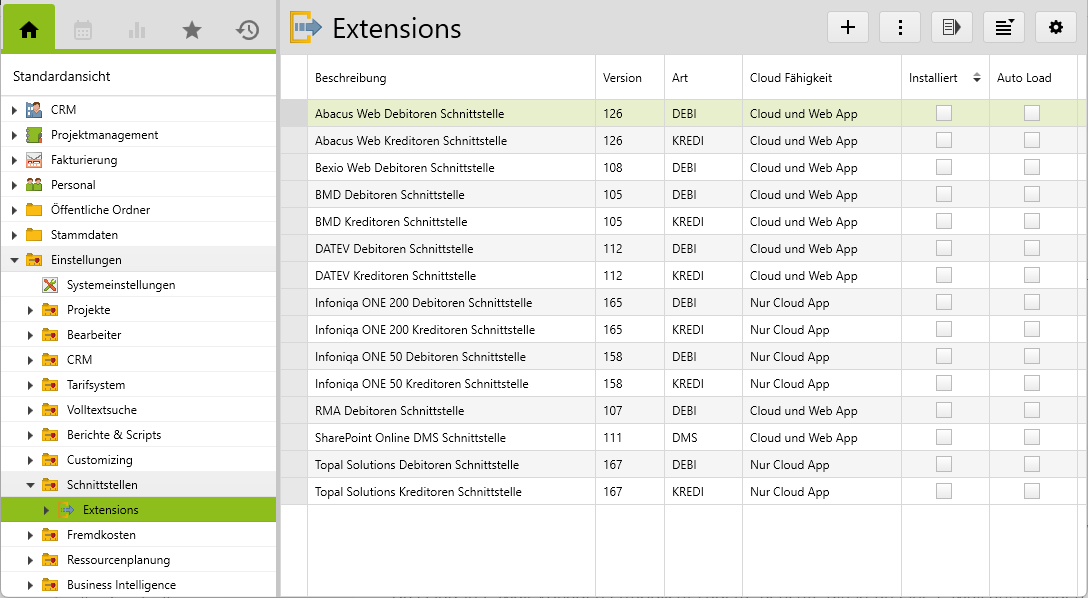Switch to the calendar tab icon
The width and height of the screenshot is (1088, 598).
pyautogui.click(x=83, y=30)
